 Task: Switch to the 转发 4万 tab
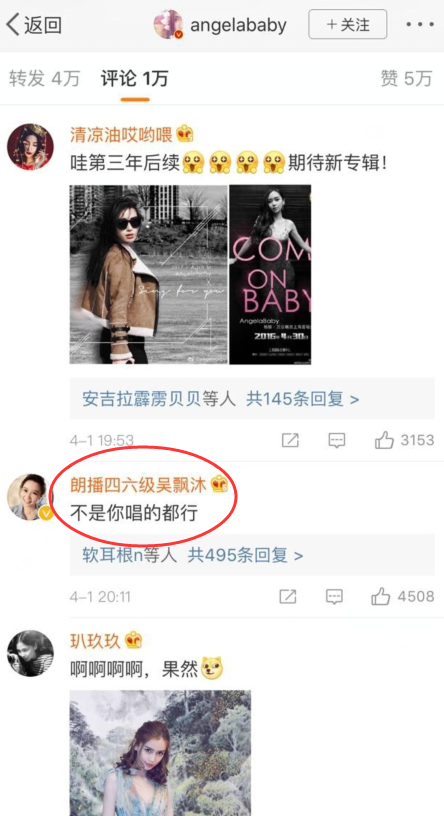pos(44,79)
